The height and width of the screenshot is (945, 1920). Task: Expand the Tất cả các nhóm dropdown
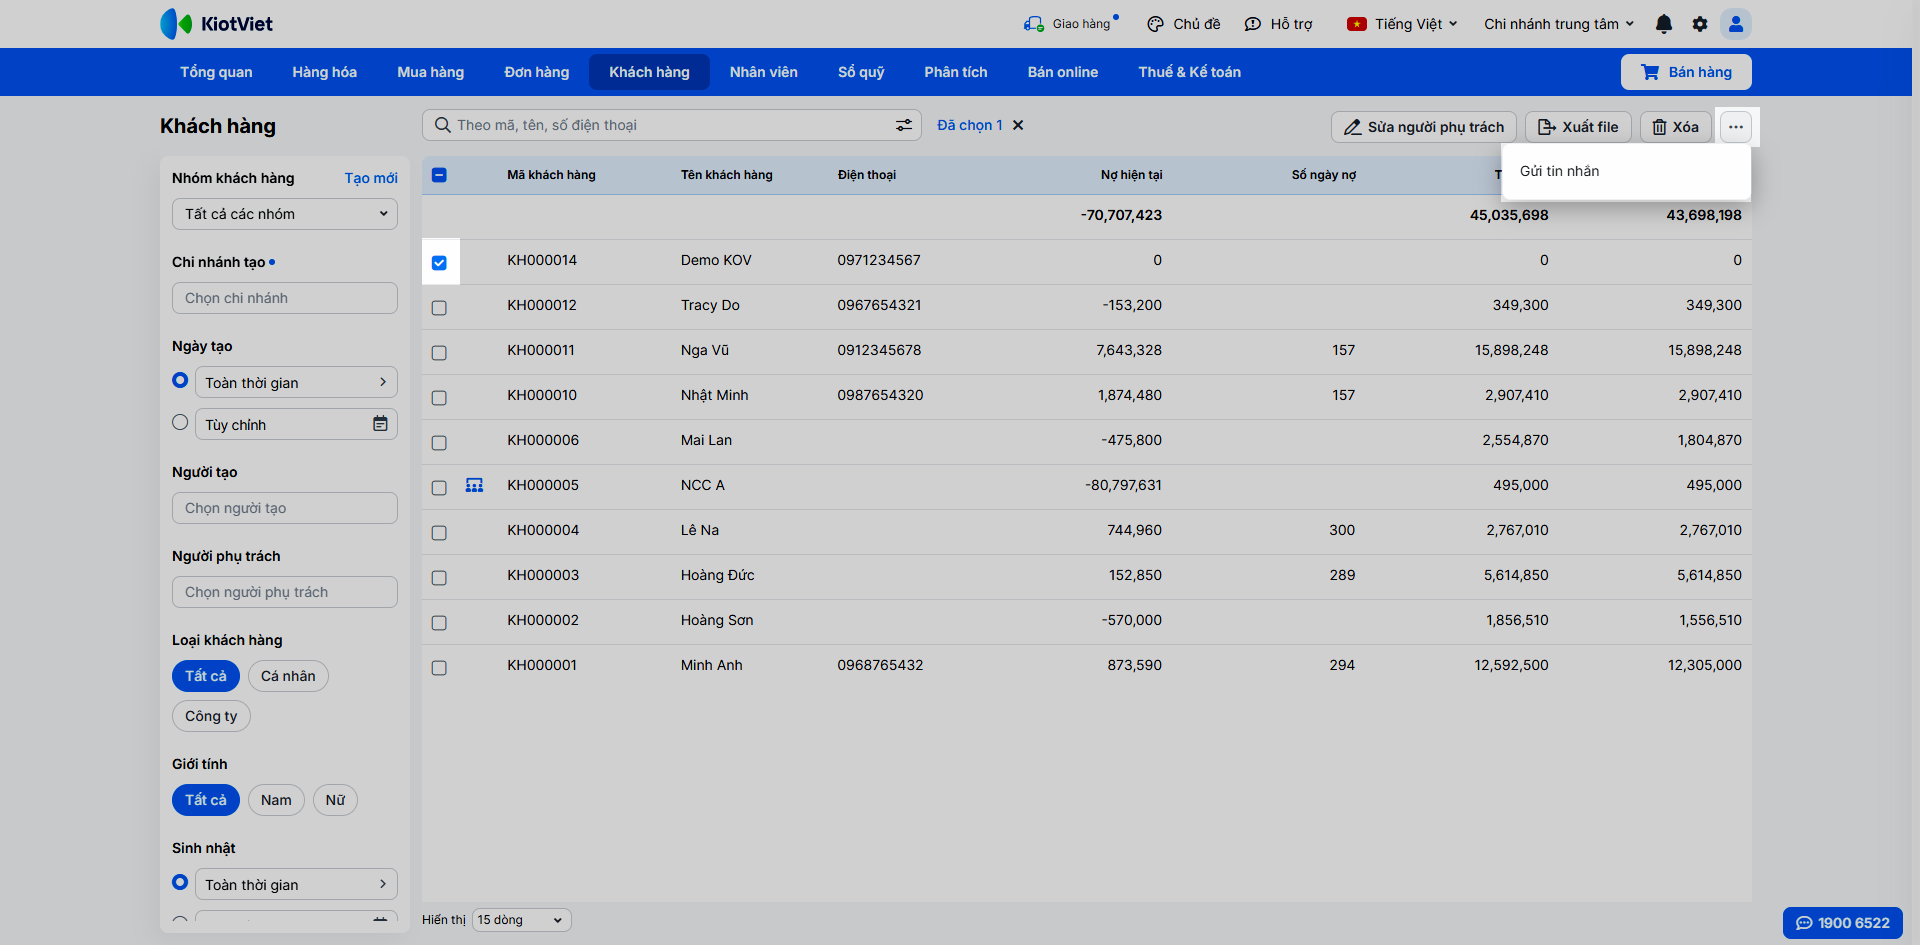[285, 214]
